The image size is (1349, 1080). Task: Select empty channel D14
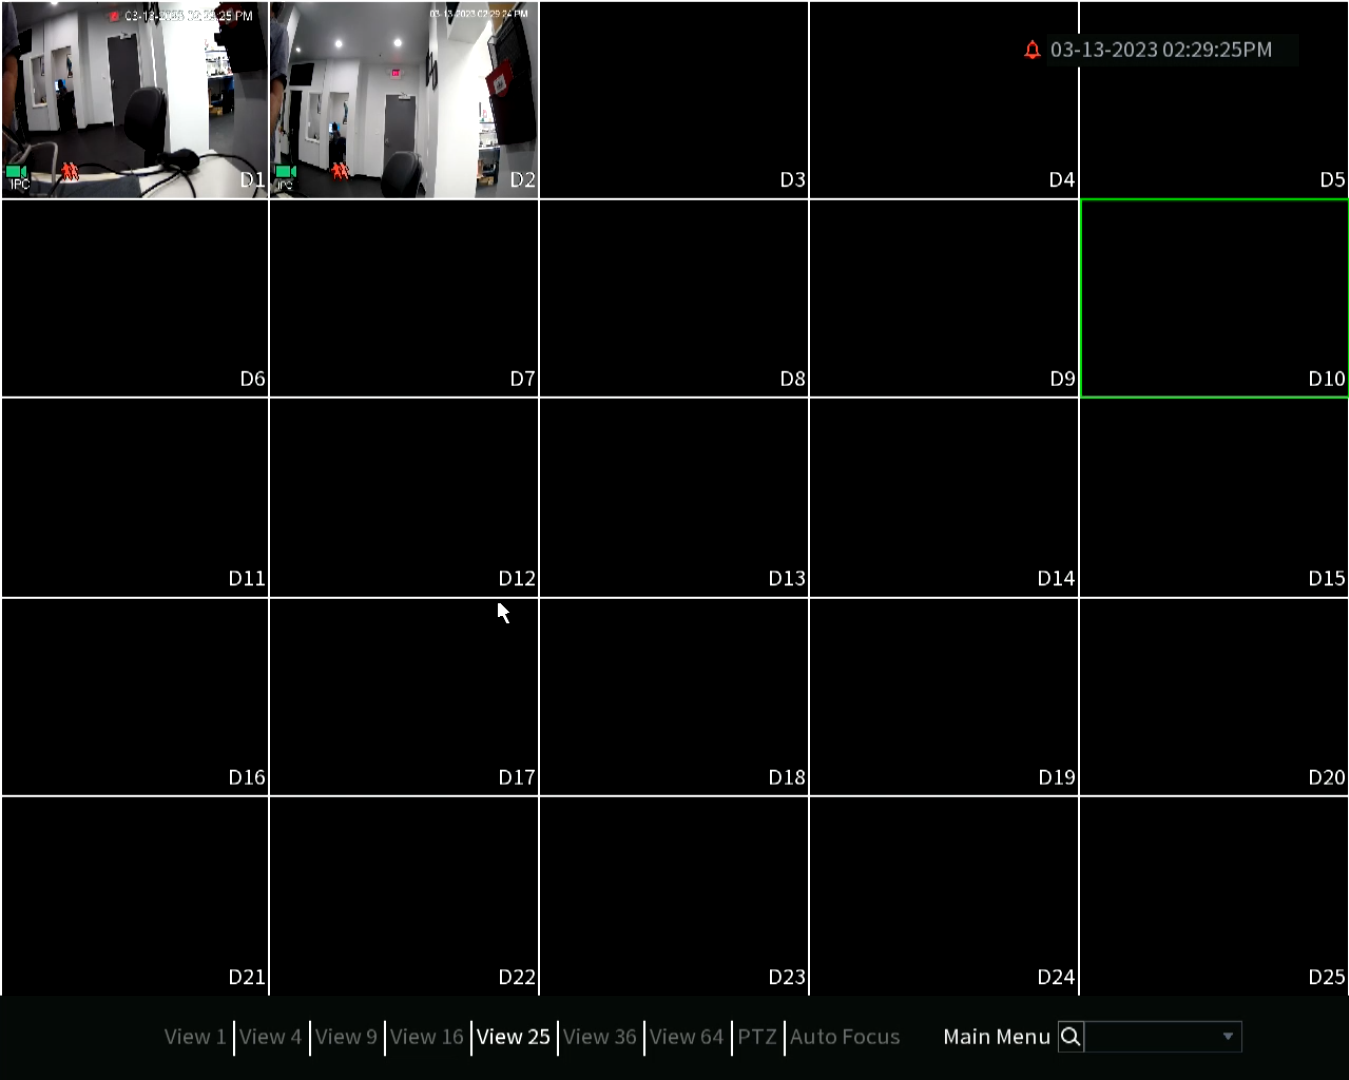pyautogui.click(x=944, y=498)
